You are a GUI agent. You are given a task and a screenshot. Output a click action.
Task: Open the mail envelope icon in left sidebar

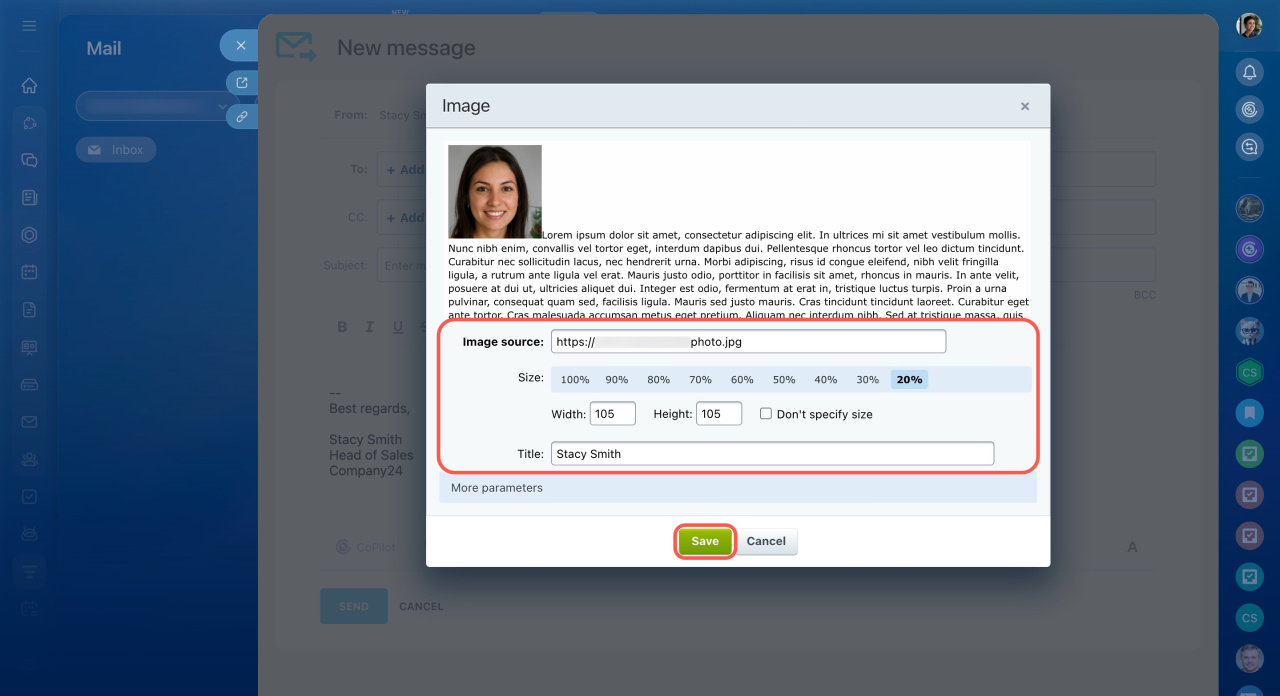[29, 422]
